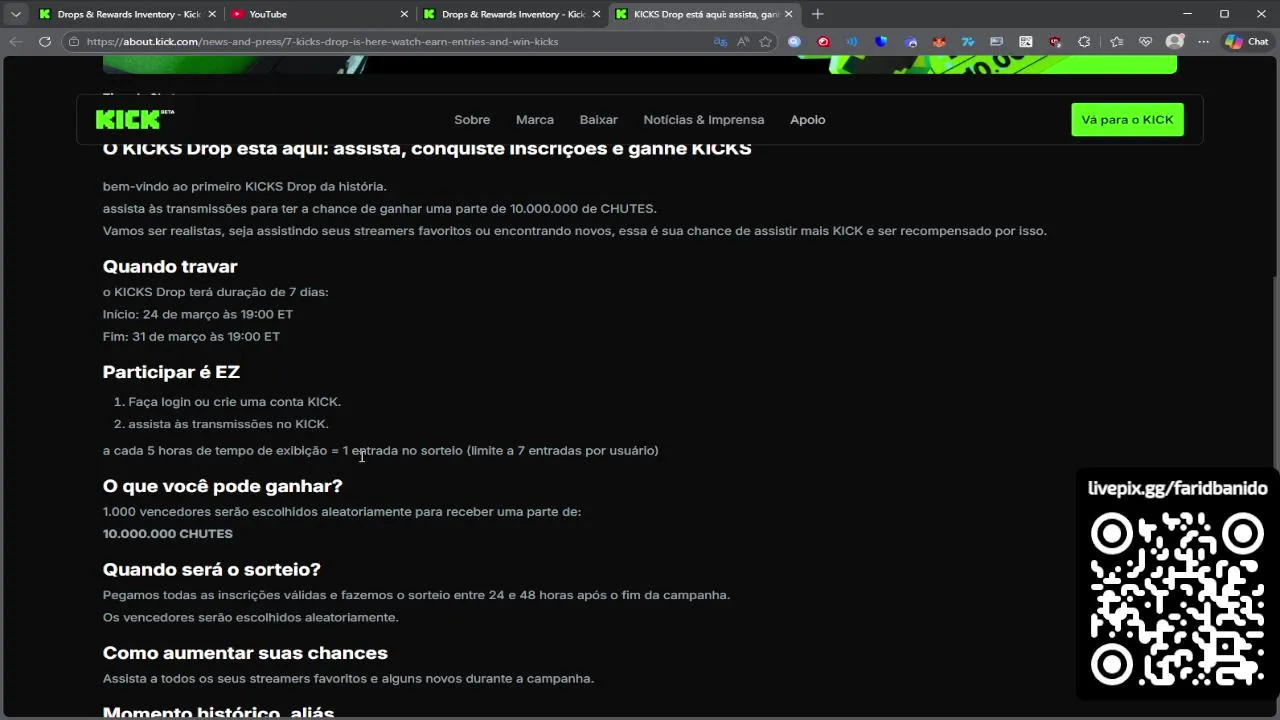Viewport: 1280px width, 720px height.
Task: View site information lock icon
Action: pyautogui.click(x=74, y=42)
